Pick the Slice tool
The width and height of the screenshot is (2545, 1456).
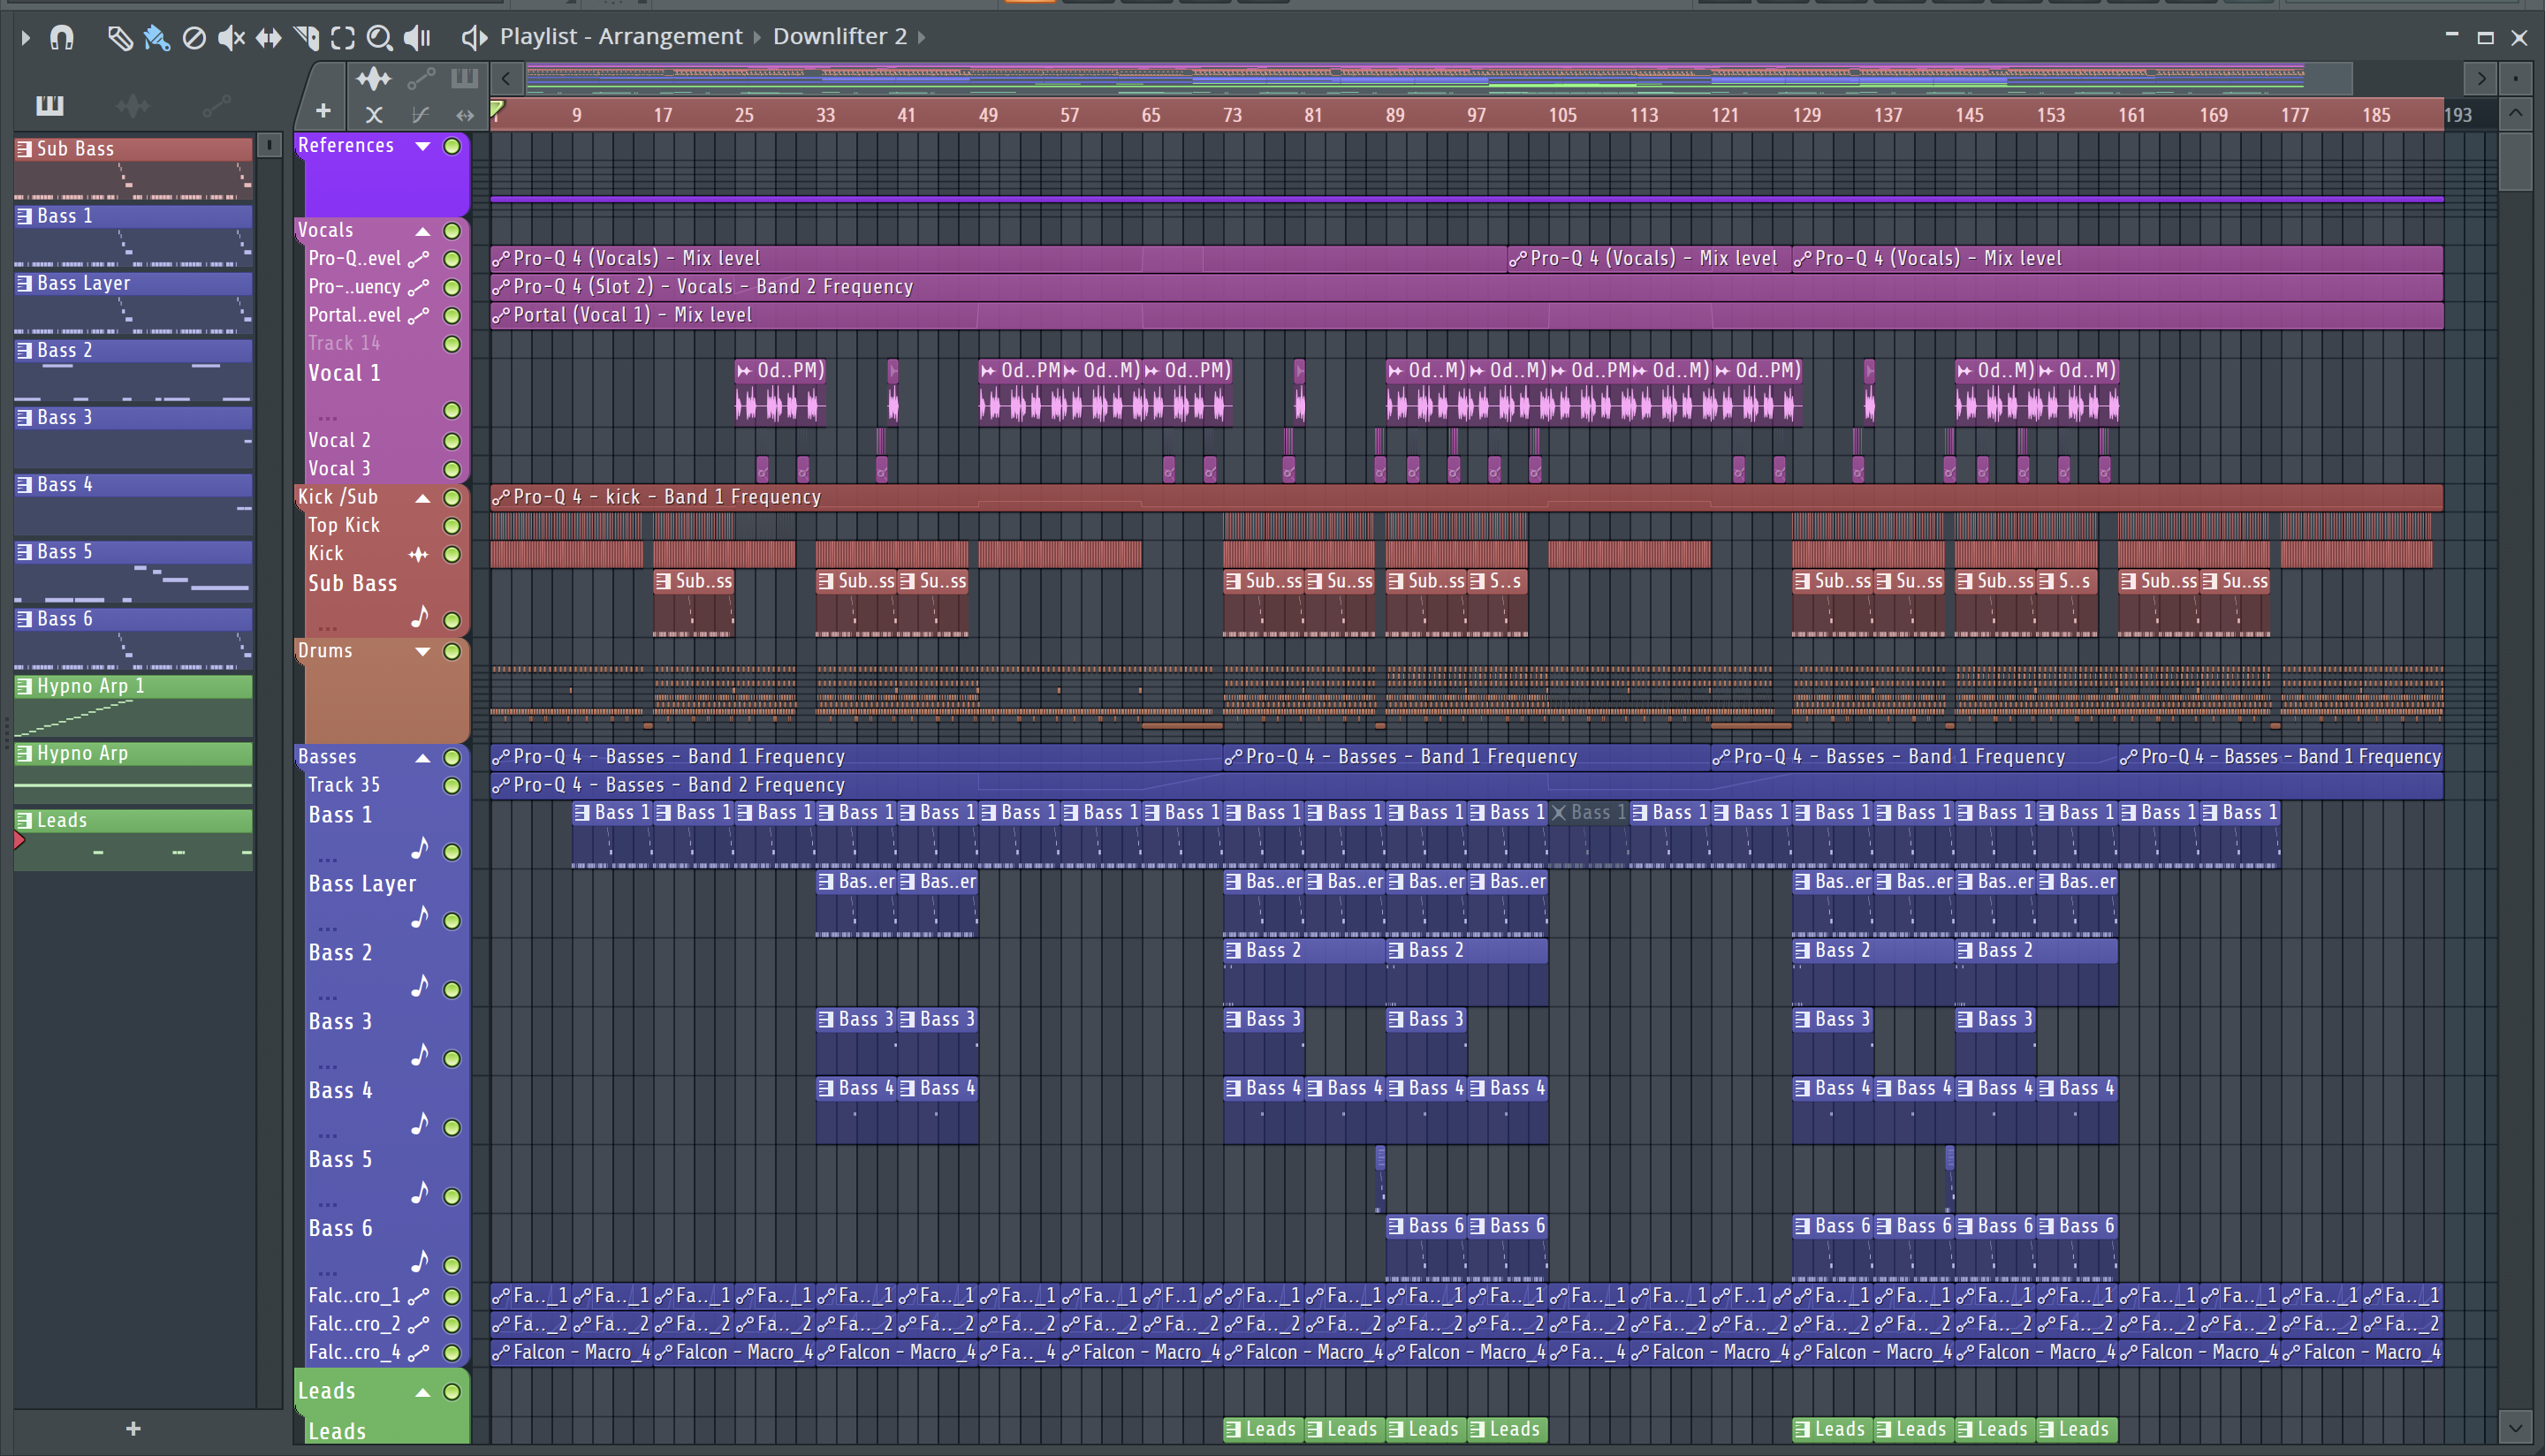pos(306,38)
